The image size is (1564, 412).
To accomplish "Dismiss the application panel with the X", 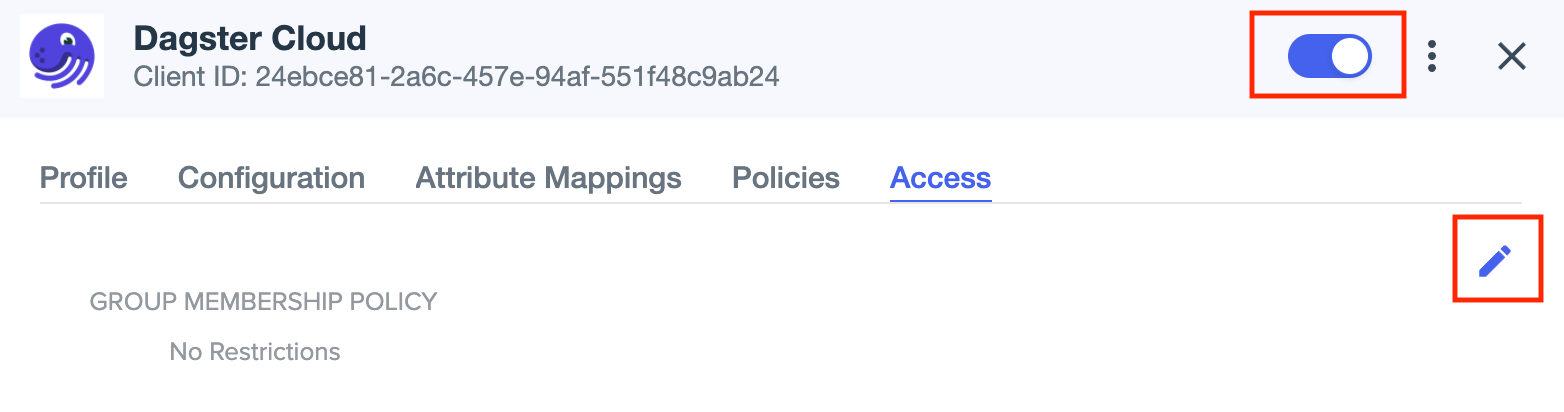I will click(1511, 57).
